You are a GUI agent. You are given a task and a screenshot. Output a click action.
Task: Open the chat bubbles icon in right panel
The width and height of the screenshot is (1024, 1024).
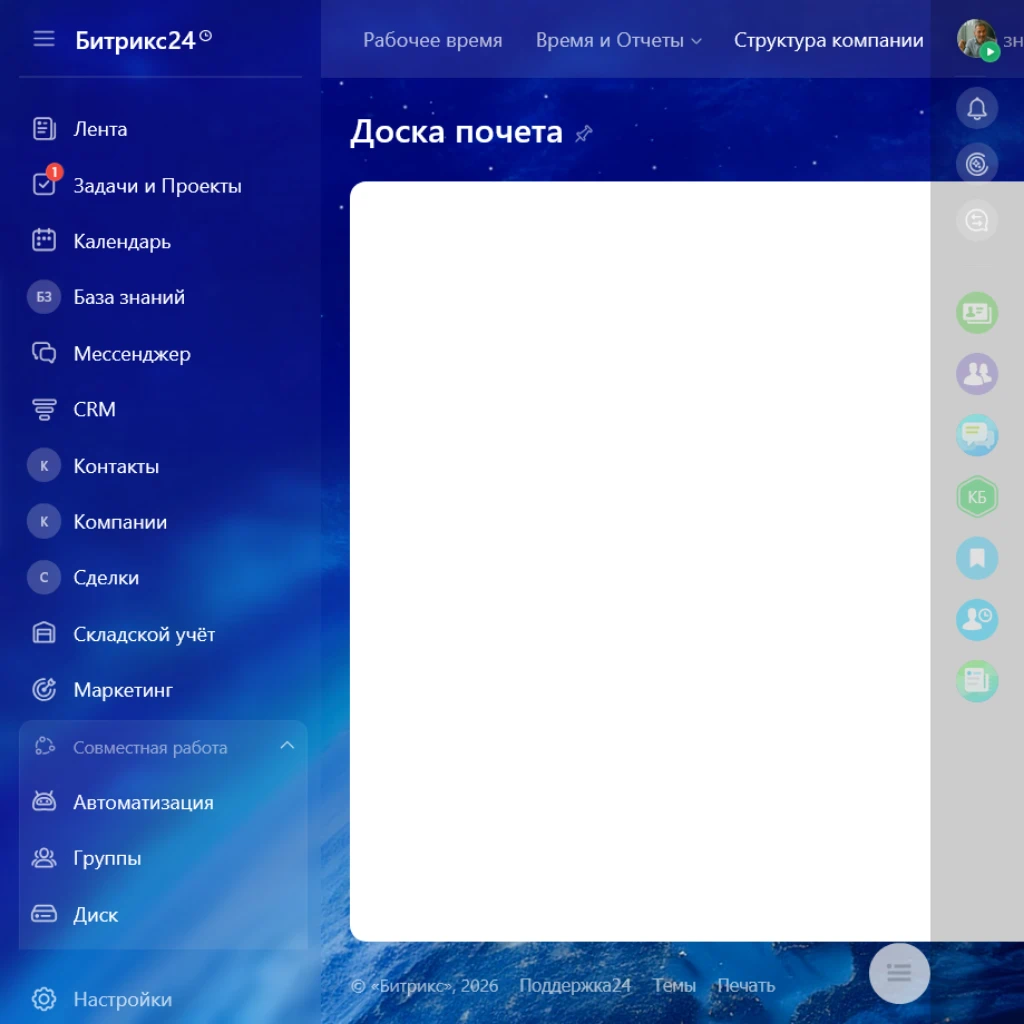point(977,435)
